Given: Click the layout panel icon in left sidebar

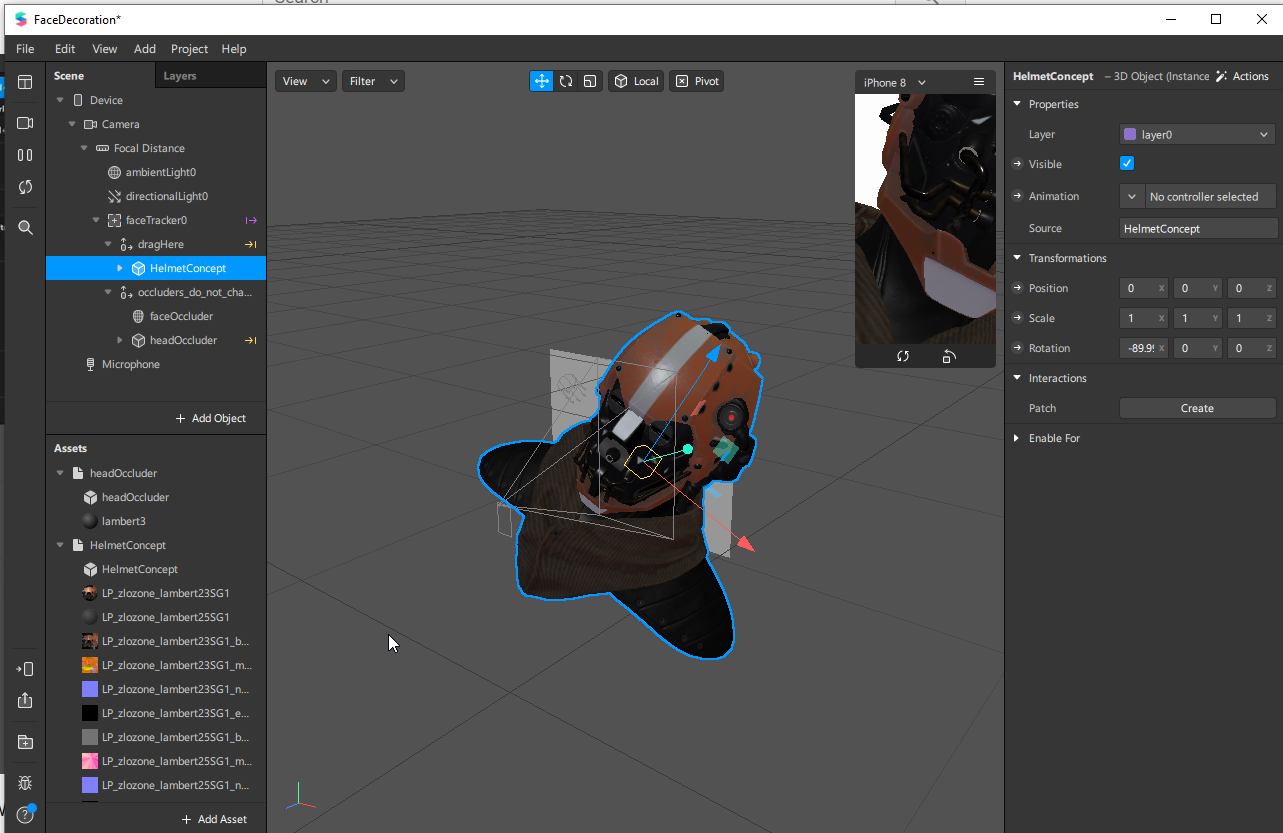Looking at the screenshot, I should click(x=25, y=82).
